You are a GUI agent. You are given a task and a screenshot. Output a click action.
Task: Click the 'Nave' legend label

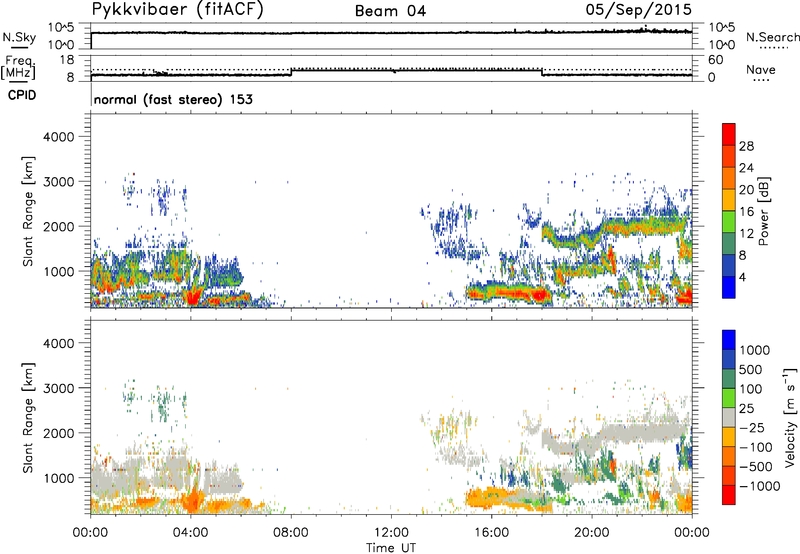point(761,69)
